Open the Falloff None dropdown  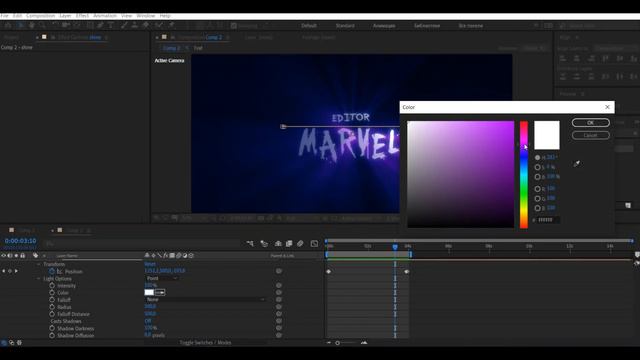(x=205, y=300)
